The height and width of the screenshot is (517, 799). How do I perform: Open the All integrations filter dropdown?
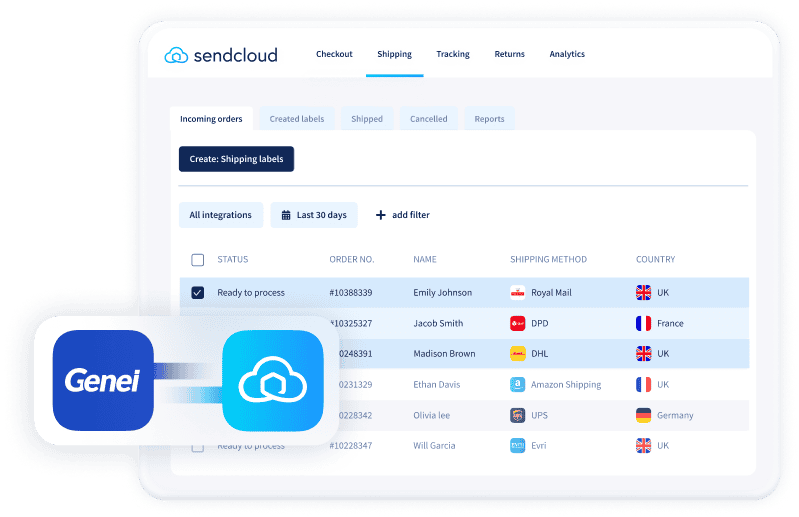[x=221, y=215]
